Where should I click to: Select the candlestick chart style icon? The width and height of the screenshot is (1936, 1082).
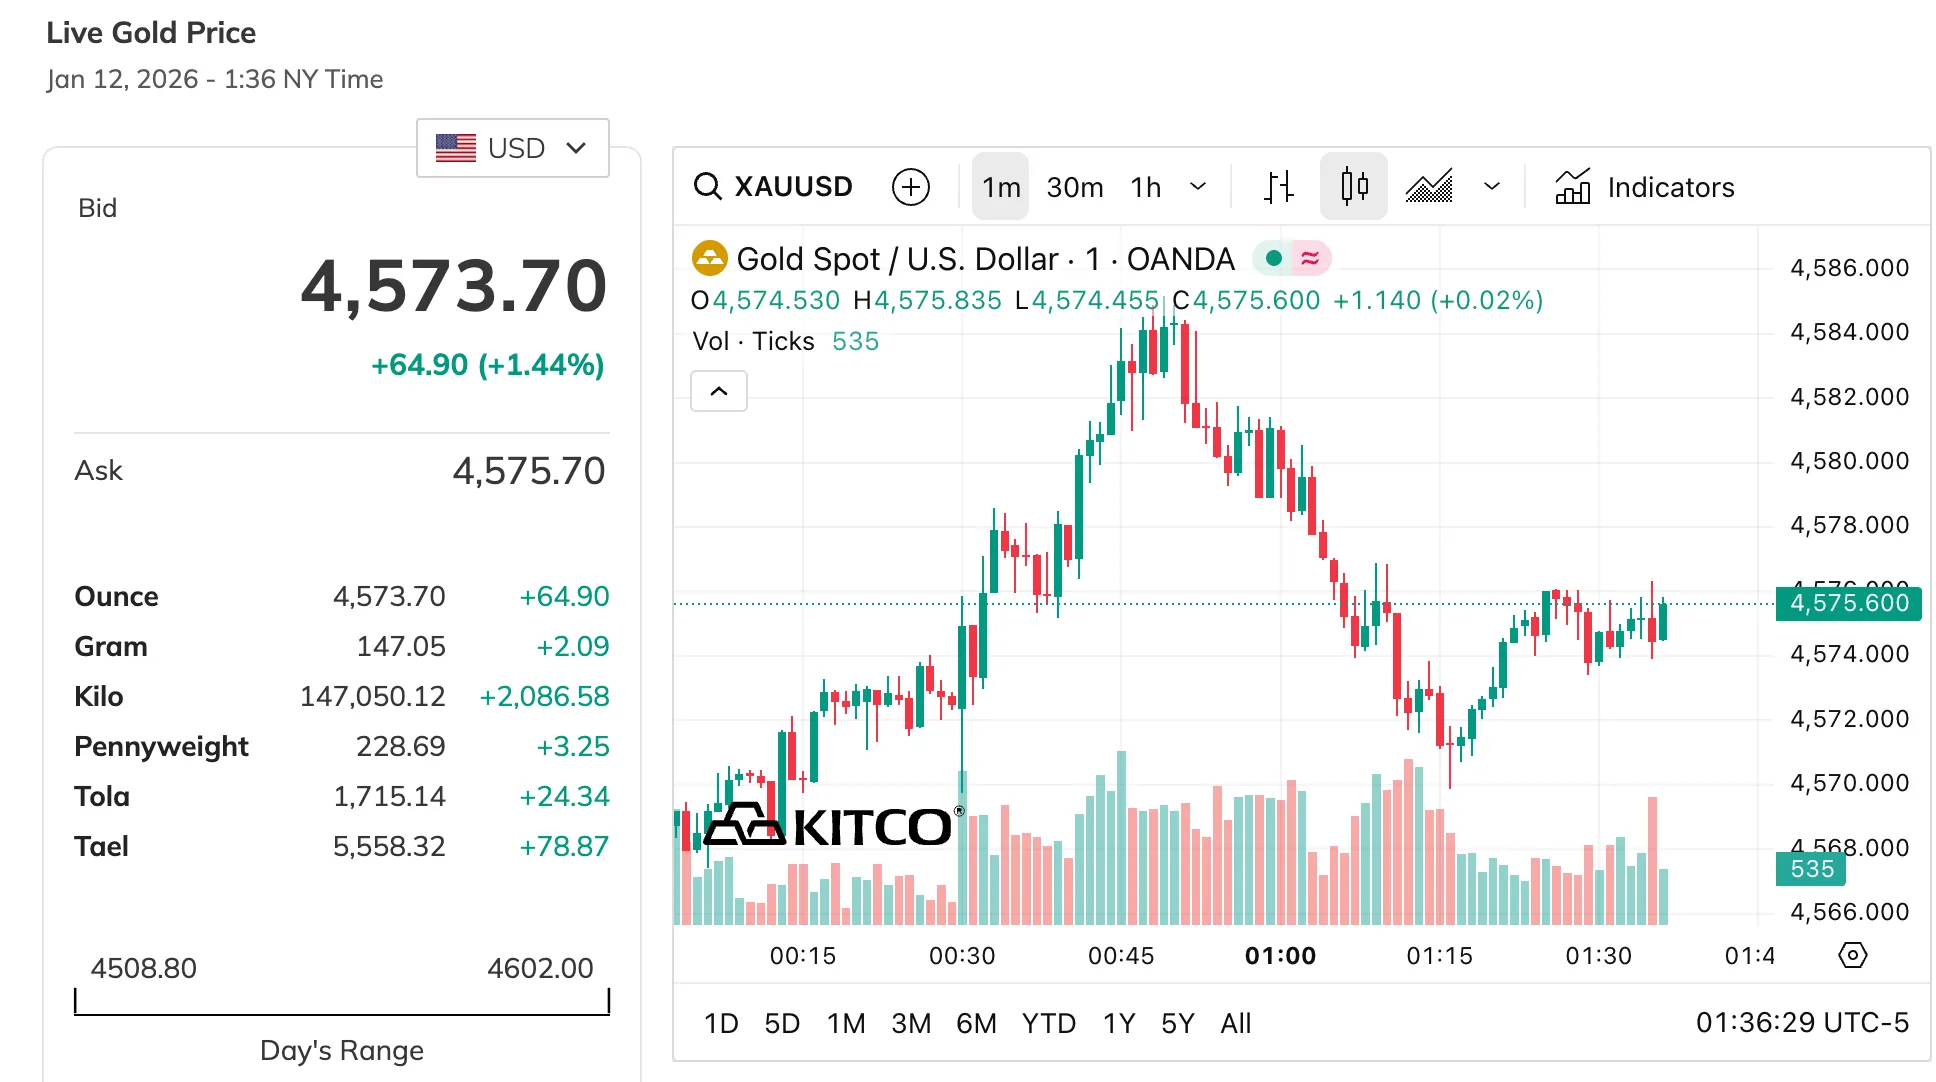(x=1354, y=187)
